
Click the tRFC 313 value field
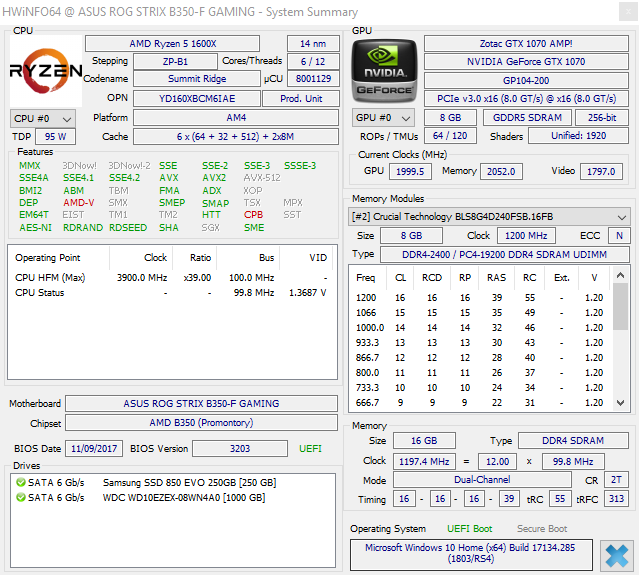pyautogui.click(x=616, y=499)
